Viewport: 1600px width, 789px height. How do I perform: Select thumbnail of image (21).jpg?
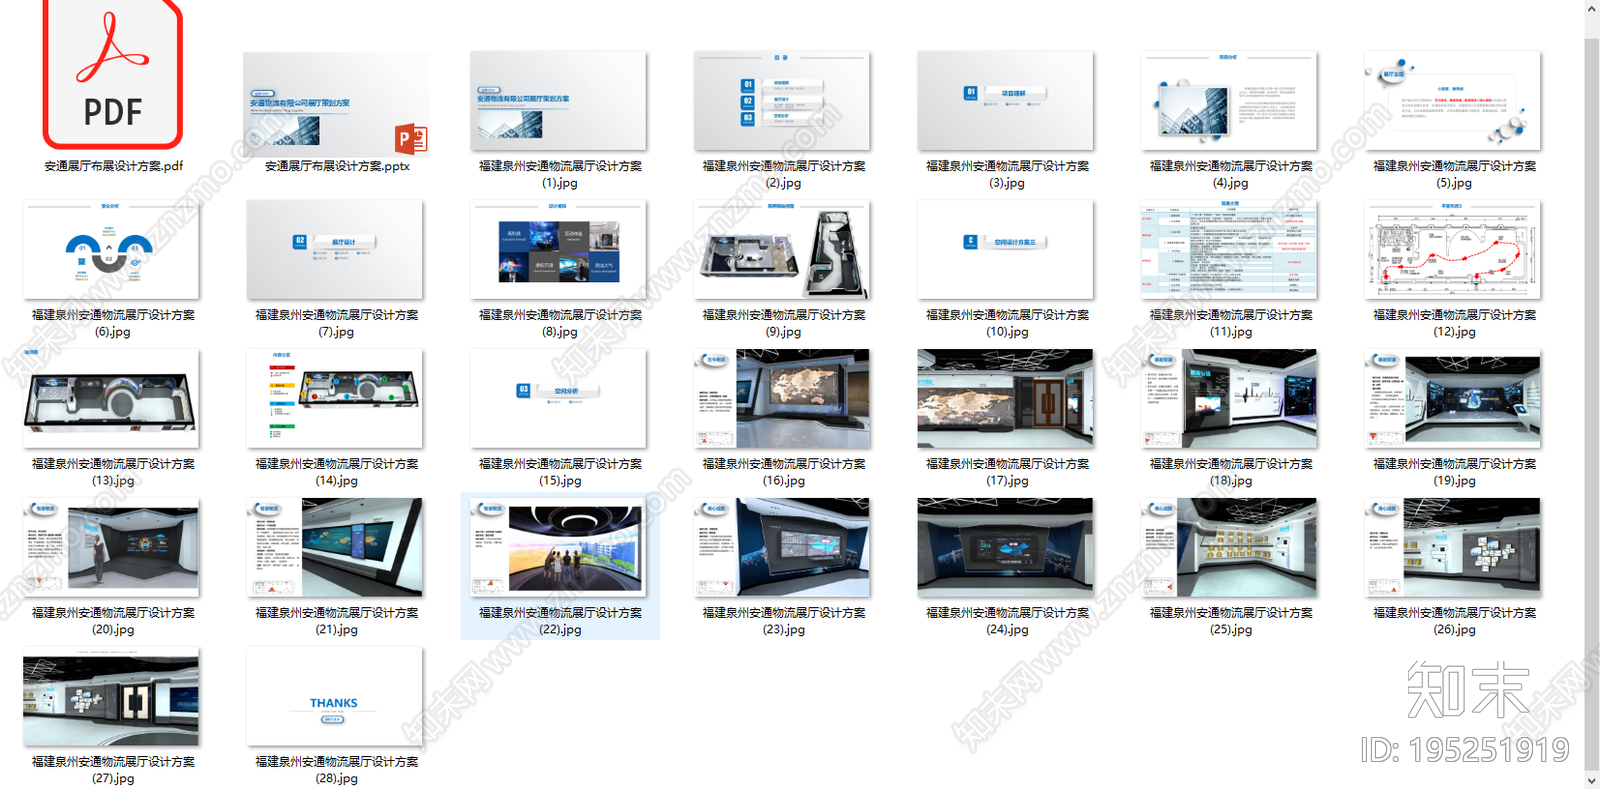[335, 547]
